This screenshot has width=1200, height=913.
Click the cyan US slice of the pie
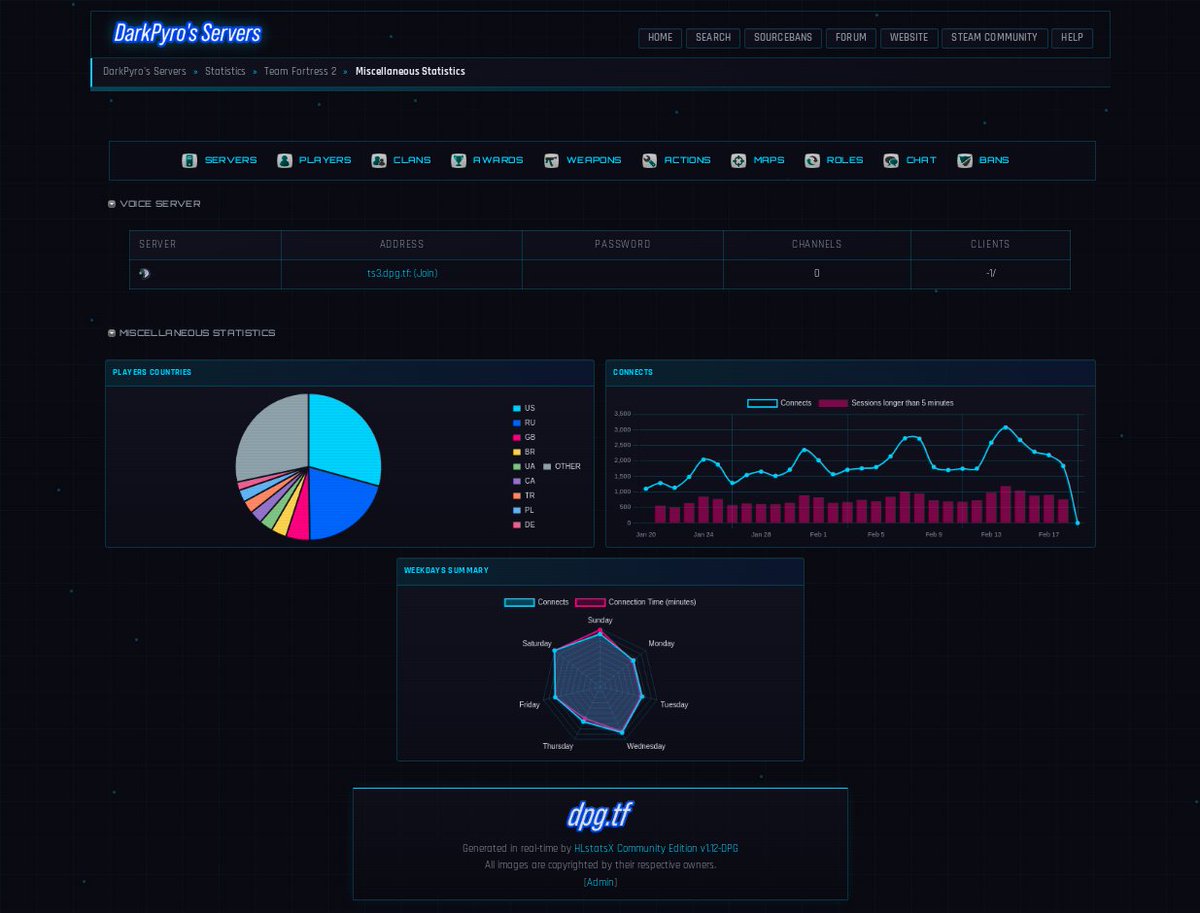click(x=345, y=440)
